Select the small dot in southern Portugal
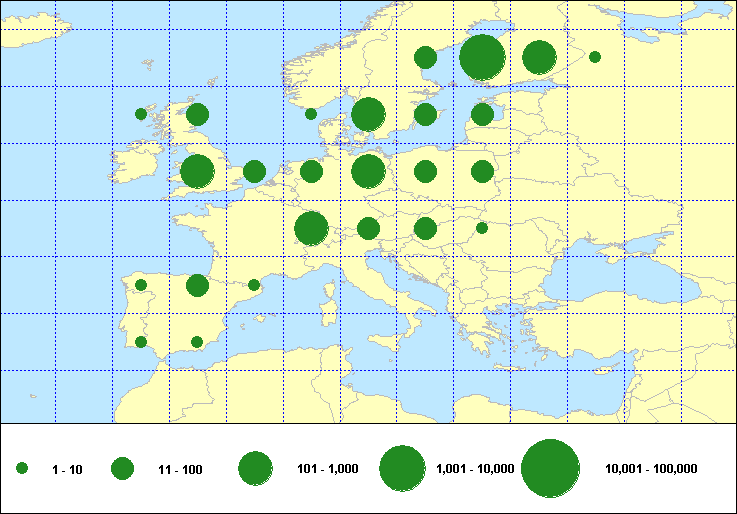Image resolution: width=737 pixels, height=514 pixels. click(x=141, y=342)
